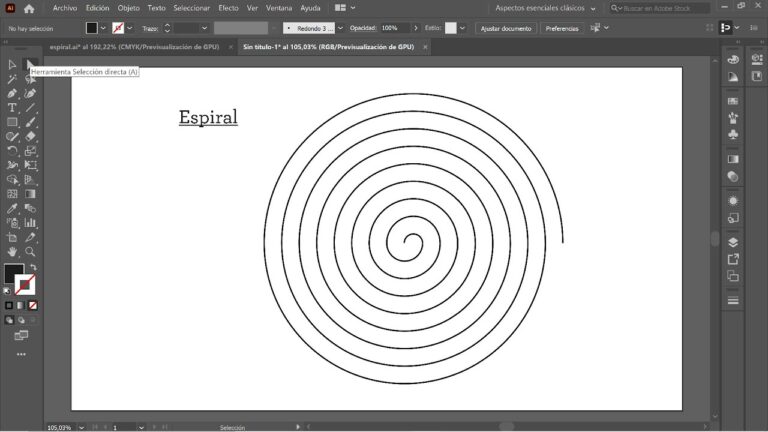Switch to the espiral.ai document tab
This screenshot has width=768, height=432.
134,47
